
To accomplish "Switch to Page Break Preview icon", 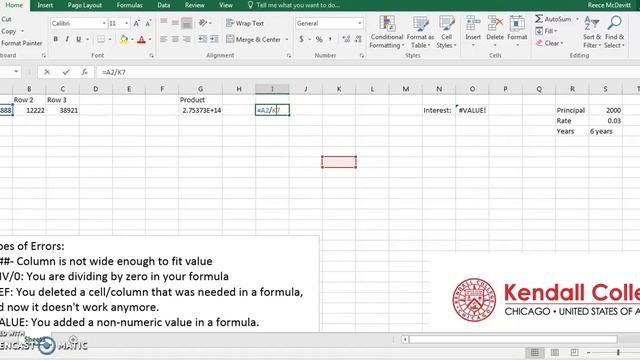I will (574, 352).
